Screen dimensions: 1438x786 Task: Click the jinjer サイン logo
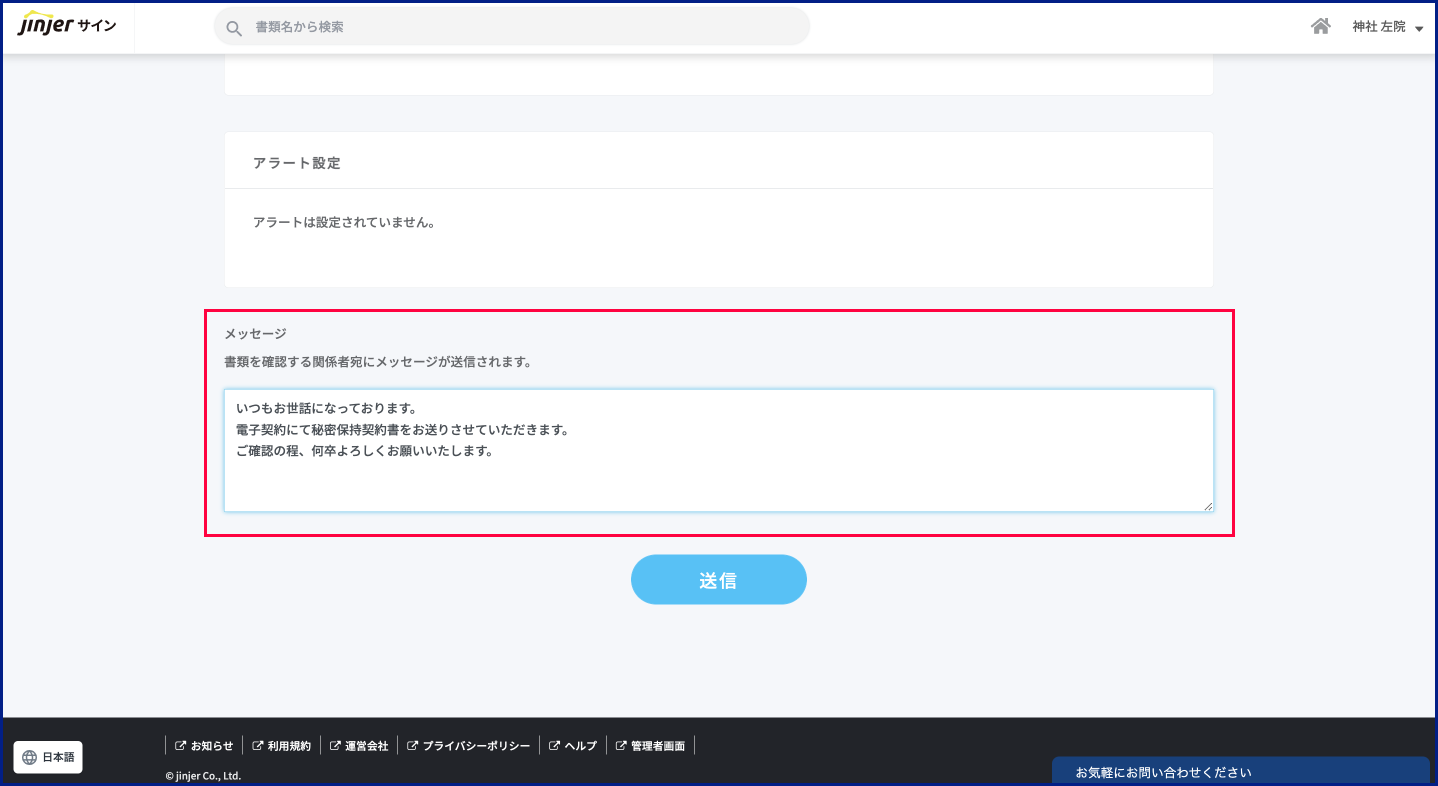(x=67, y=26)
